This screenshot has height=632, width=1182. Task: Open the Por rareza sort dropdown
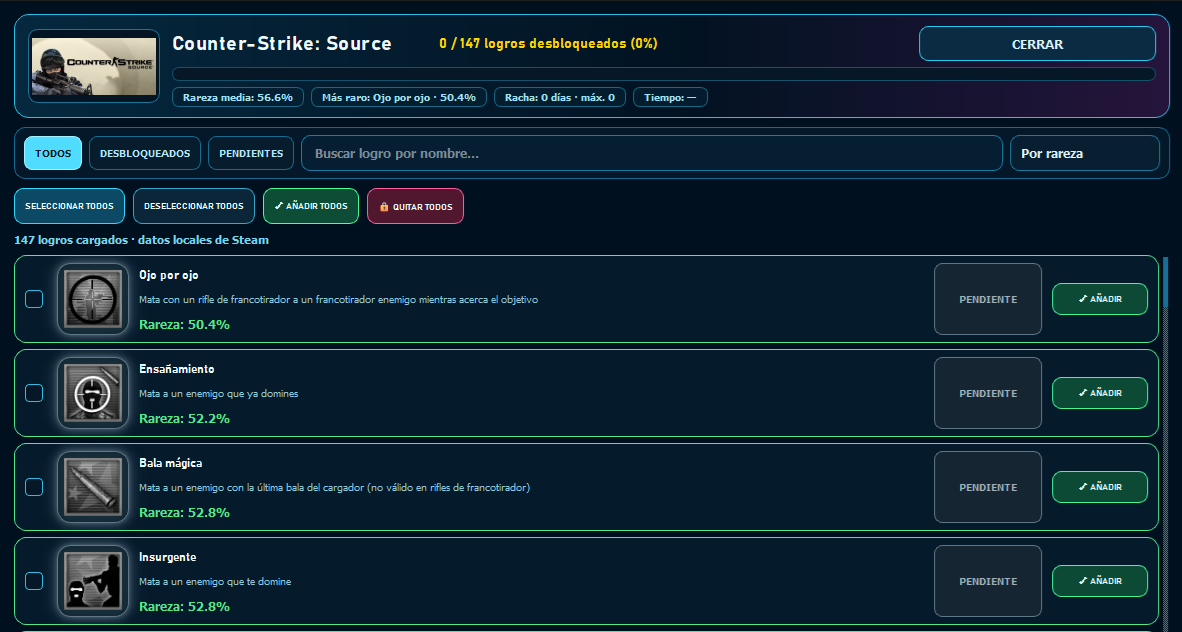coord(1084,153)
